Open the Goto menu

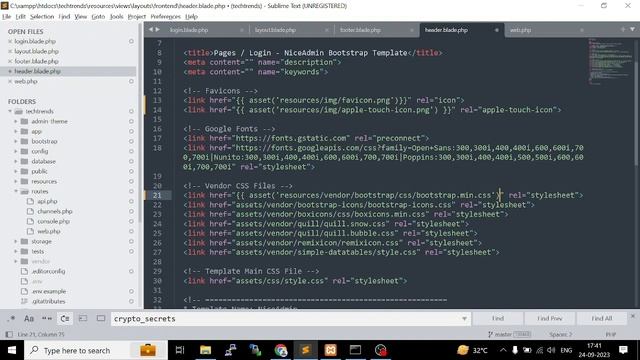[98, 17]
